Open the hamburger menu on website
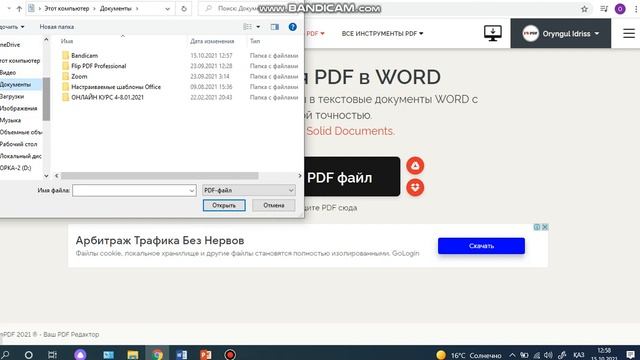The width and height of the screenshot is (640, 360). [629, 33]
